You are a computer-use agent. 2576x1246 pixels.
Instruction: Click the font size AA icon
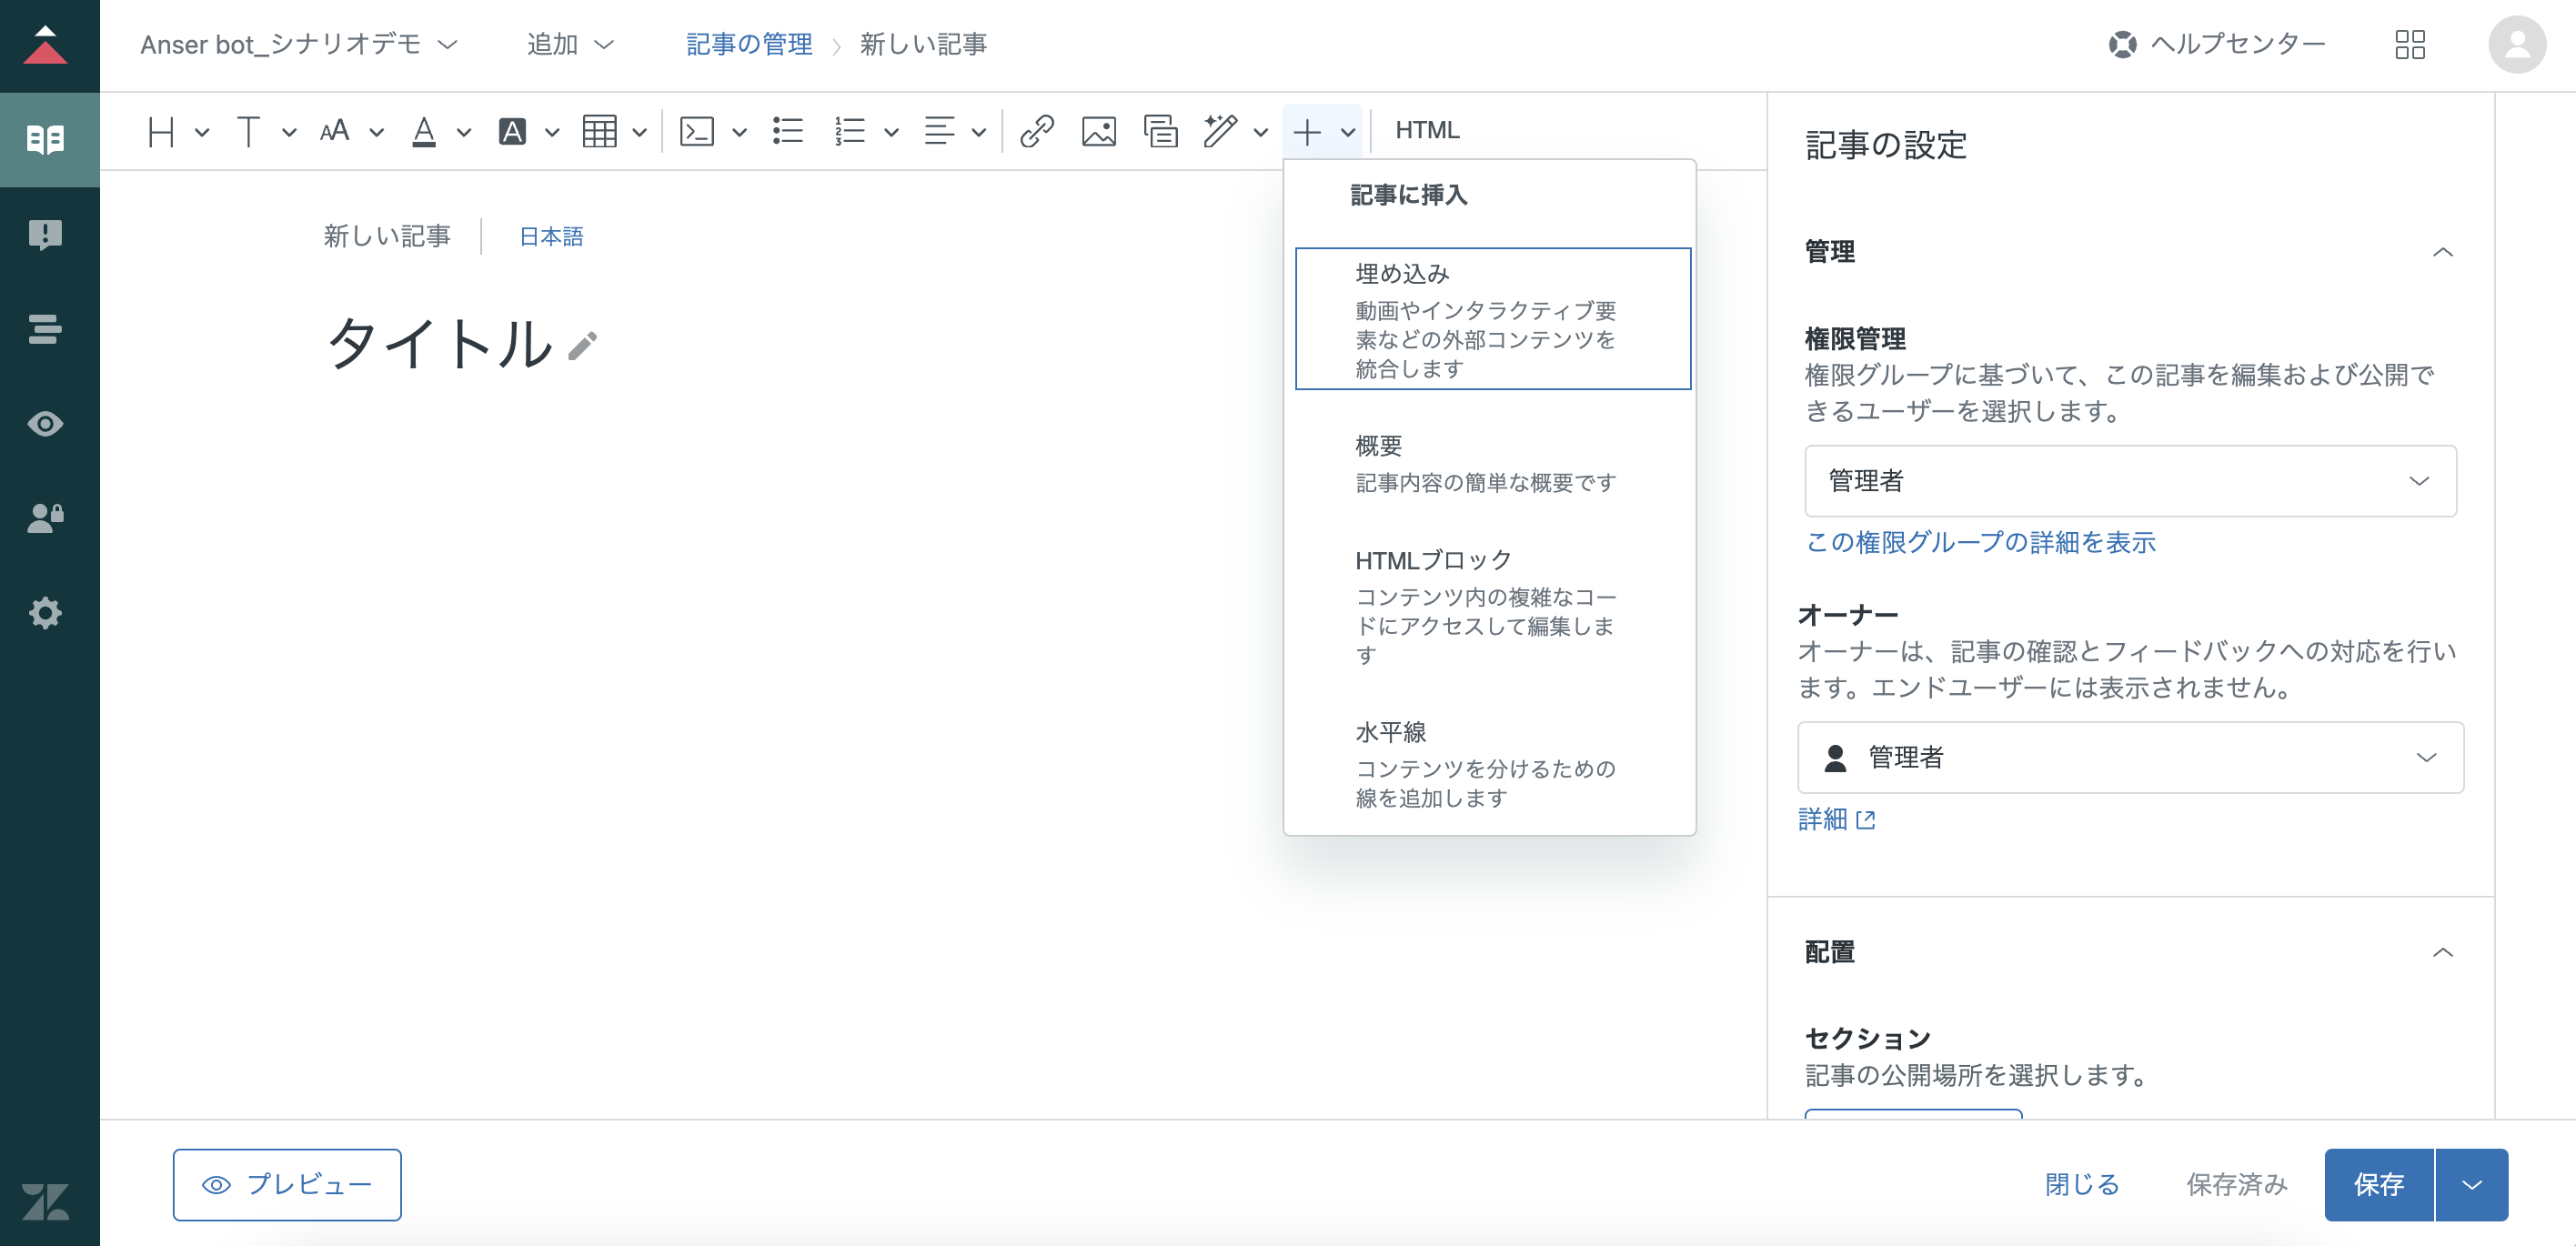[334, 131]
